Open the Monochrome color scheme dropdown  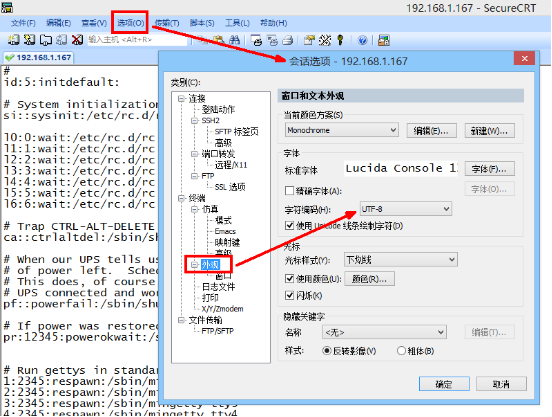point(341,130)
